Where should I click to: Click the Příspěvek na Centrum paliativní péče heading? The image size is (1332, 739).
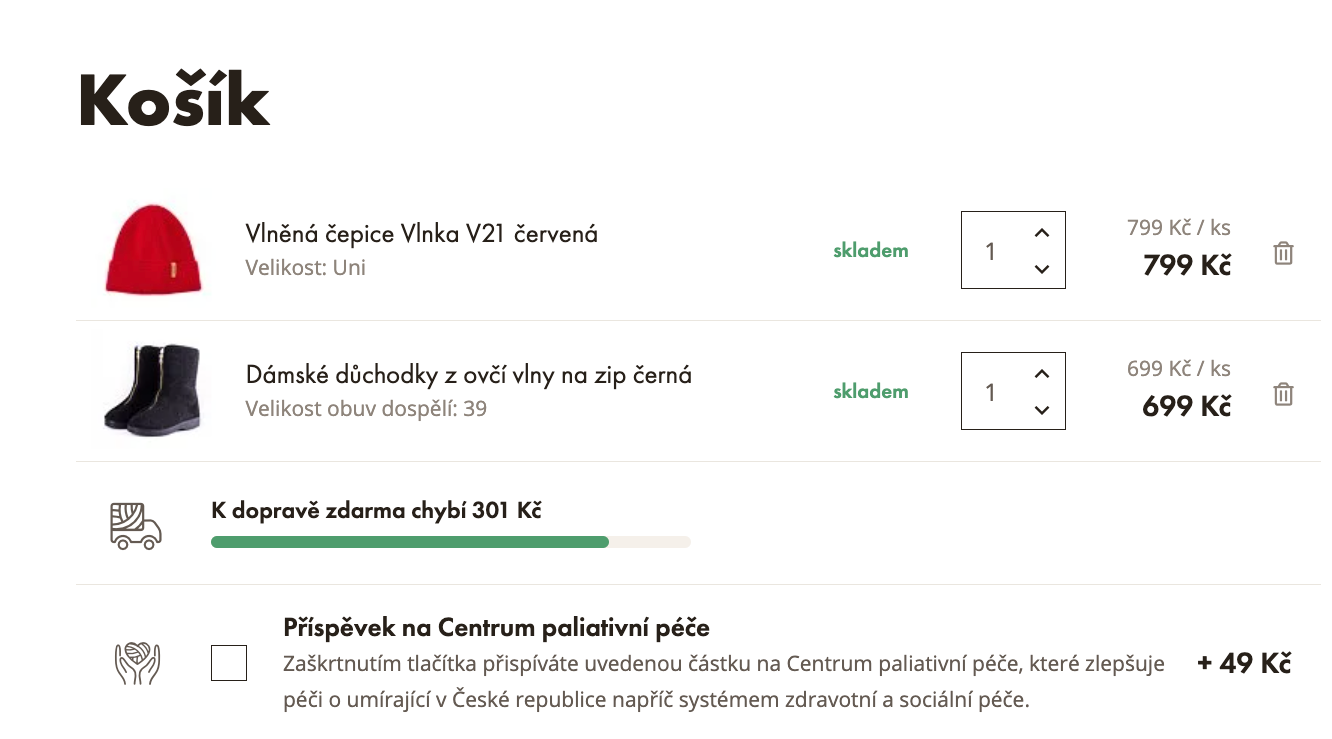pyautogui.click(x=496, y=628)
